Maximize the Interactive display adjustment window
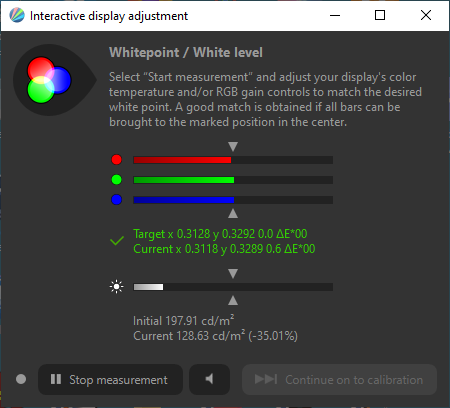The width and height of the screenshot is (450, 408). [x=380, y=15]
